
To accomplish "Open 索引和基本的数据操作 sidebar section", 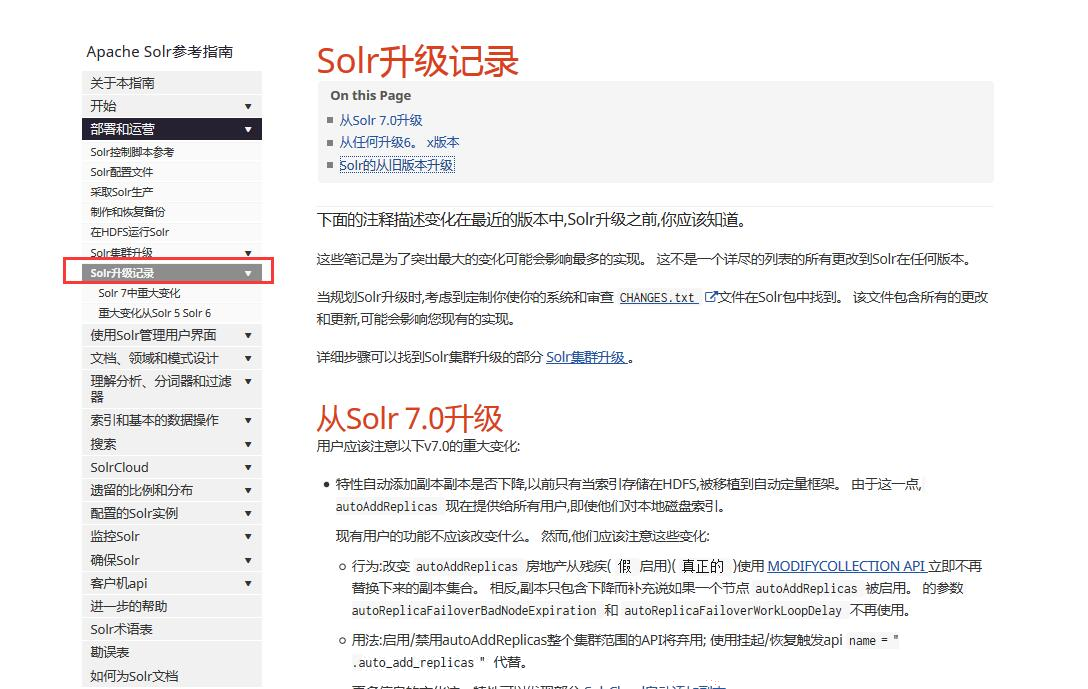I will [154, 420].
